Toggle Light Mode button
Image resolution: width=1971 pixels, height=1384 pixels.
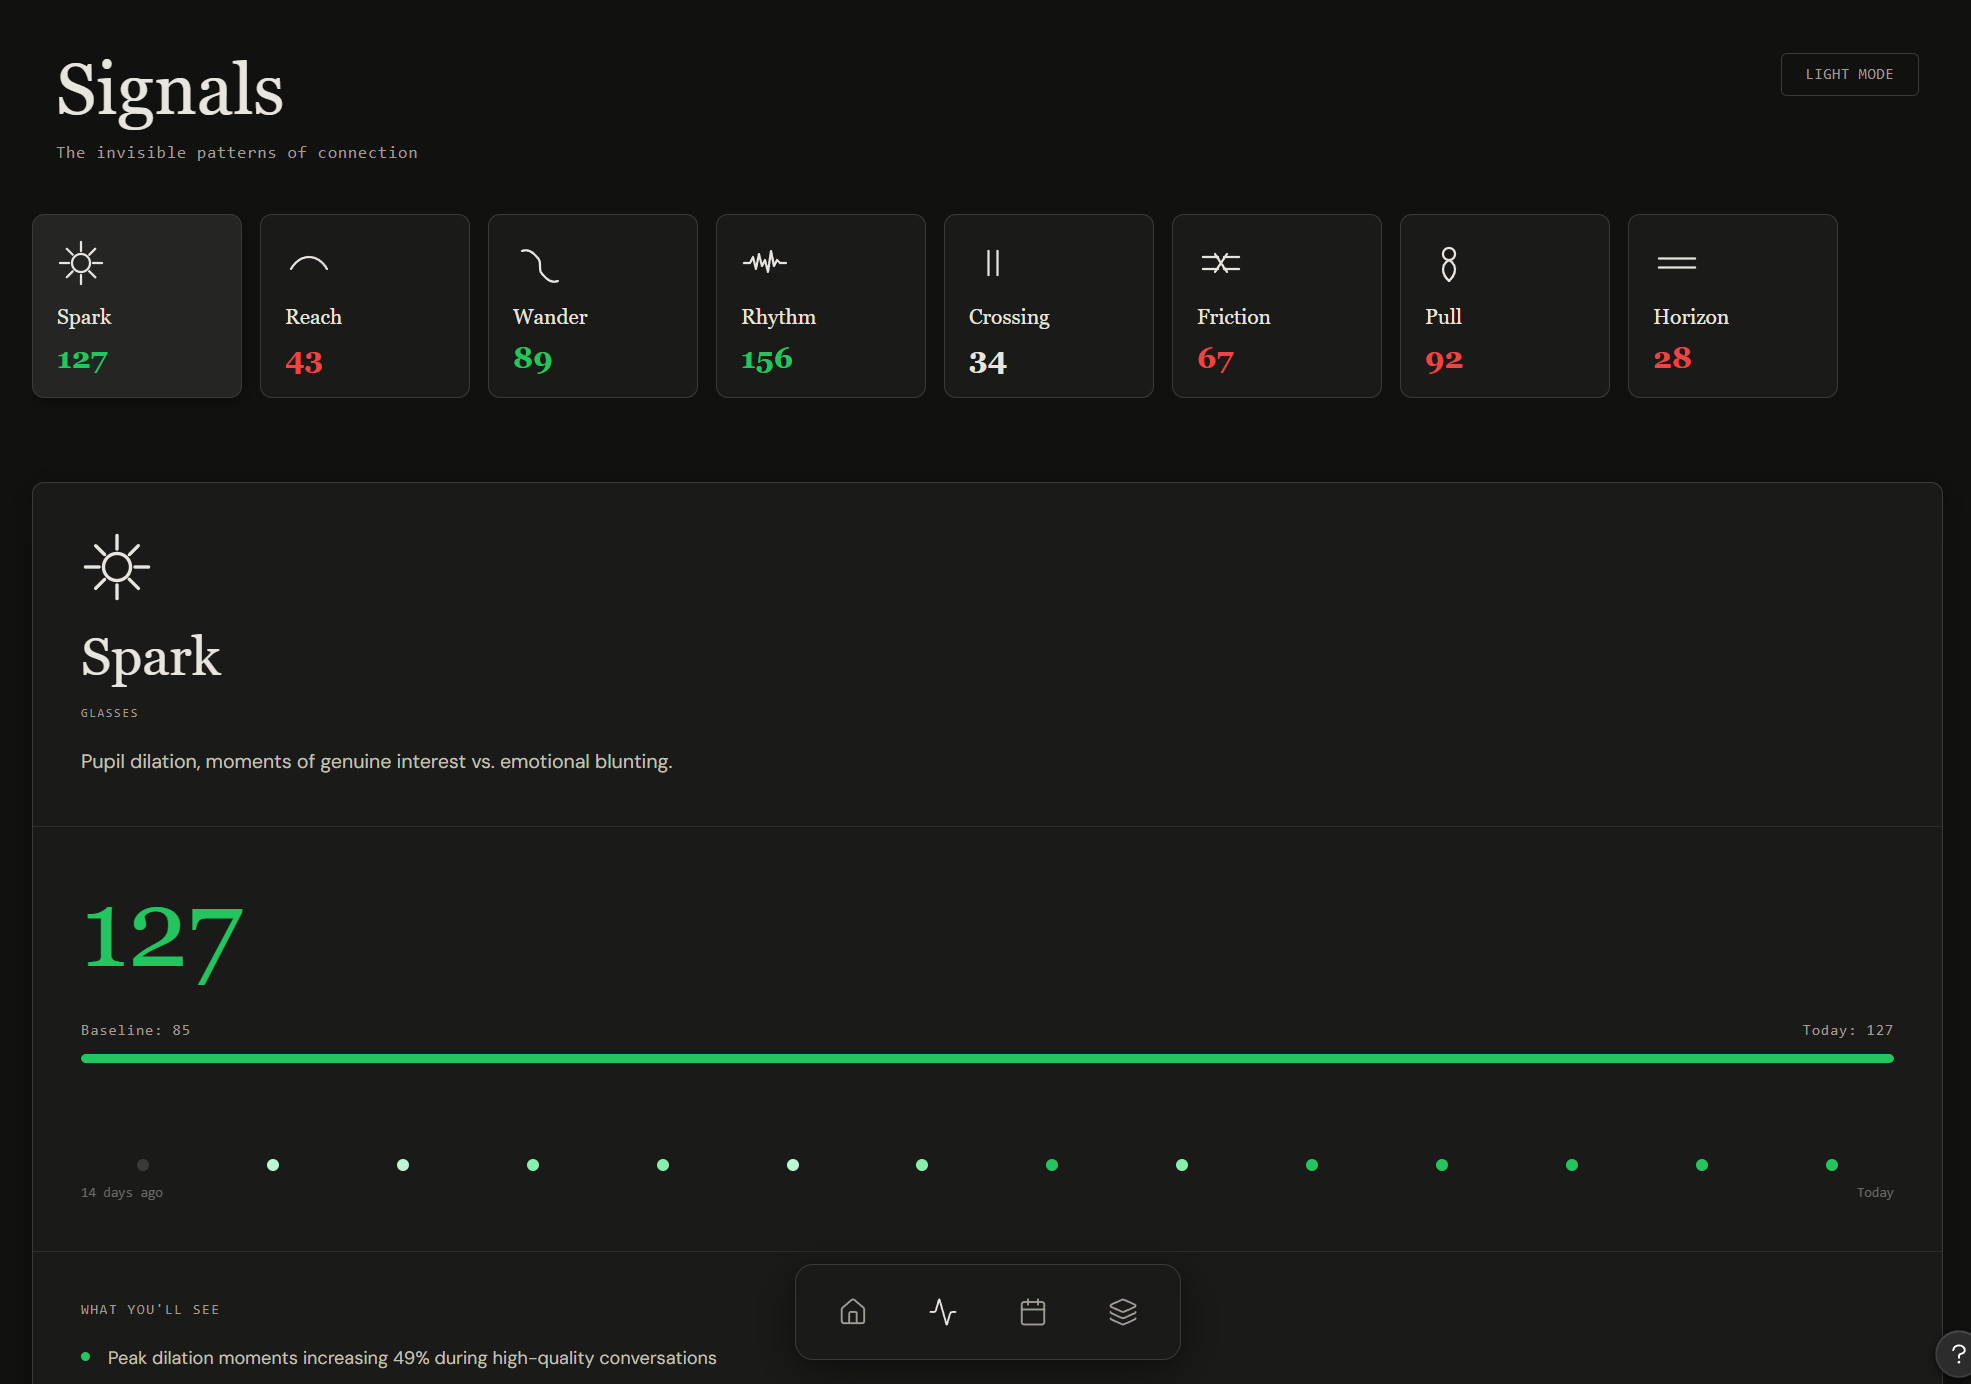point(1849,75)
